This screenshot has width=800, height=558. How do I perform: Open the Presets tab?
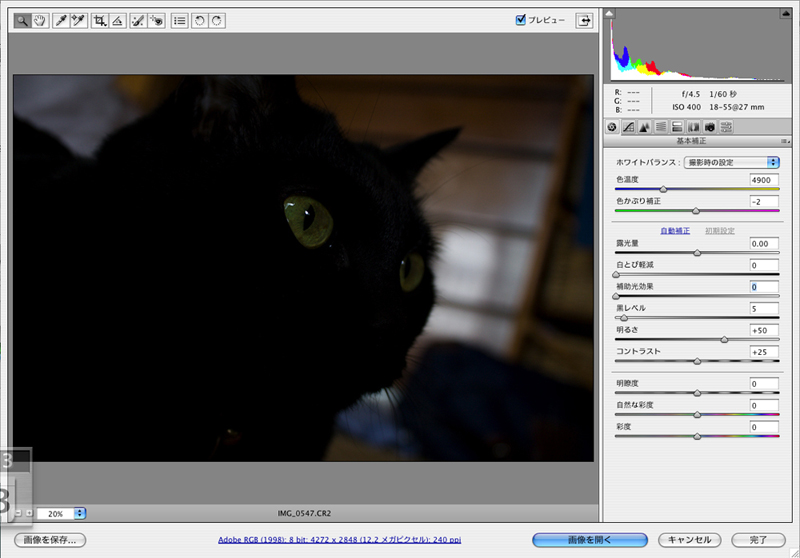[x=727, y=127]
